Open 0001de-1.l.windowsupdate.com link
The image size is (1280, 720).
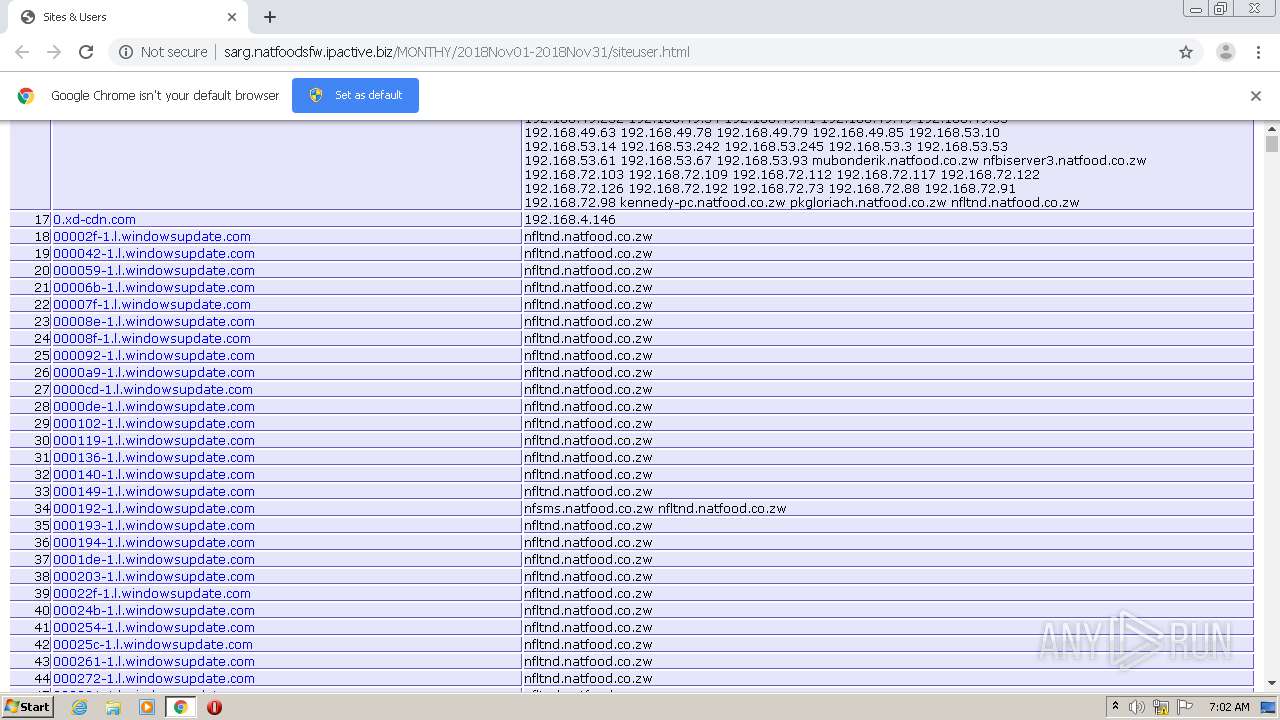coord(154,559)
